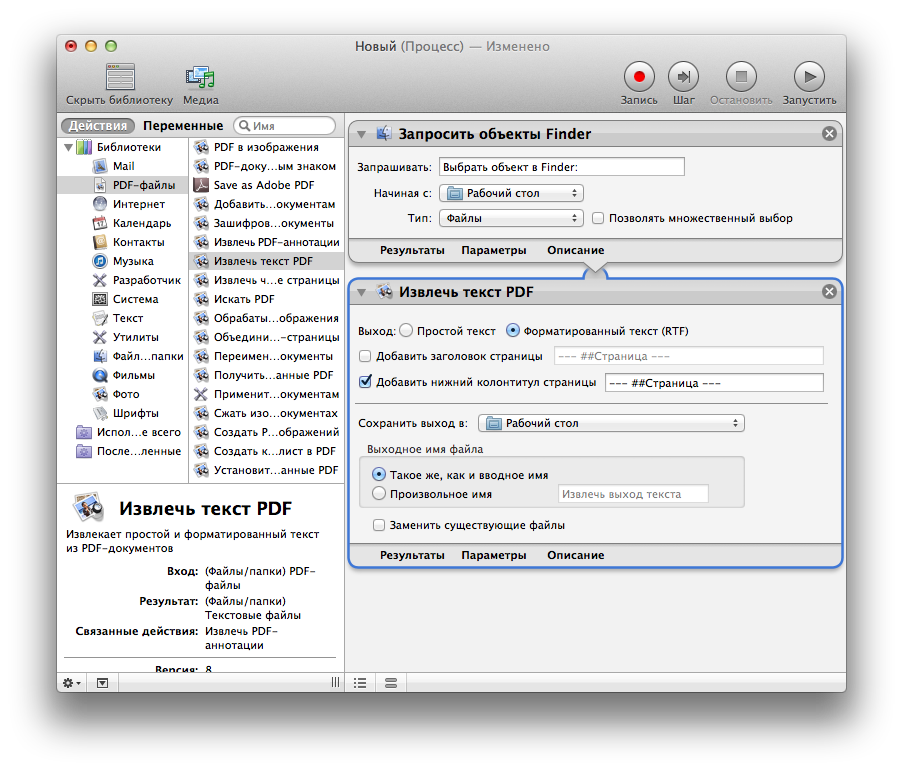Image resolution: width=903 pixels, height=771 pixels.
Task: Uncheck Добавить нижний колонтитул страницы
Action: (365, 382)
